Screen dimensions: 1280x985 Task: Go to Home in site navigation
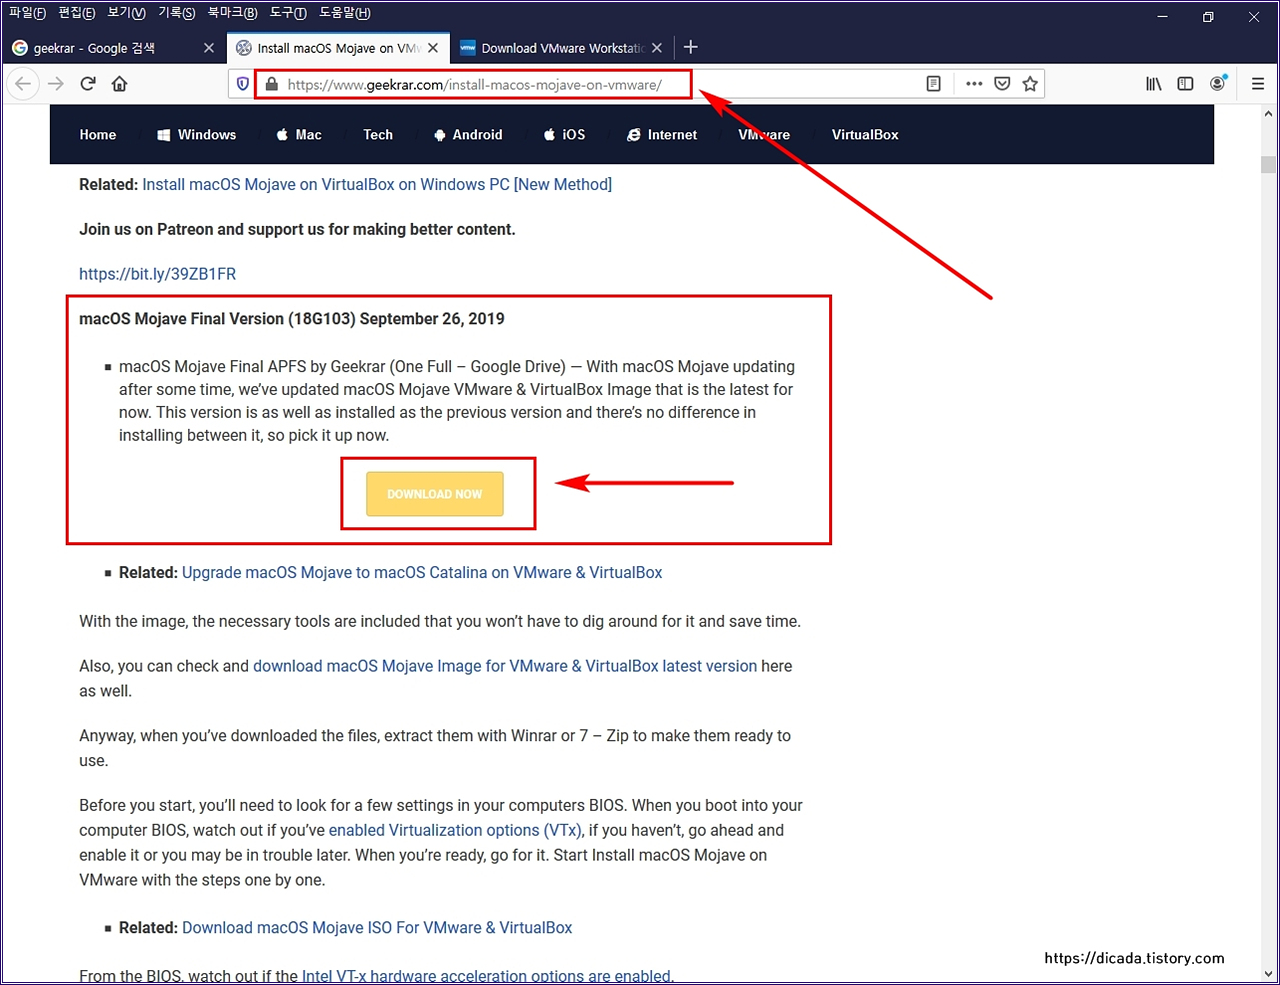click(98, 135)
